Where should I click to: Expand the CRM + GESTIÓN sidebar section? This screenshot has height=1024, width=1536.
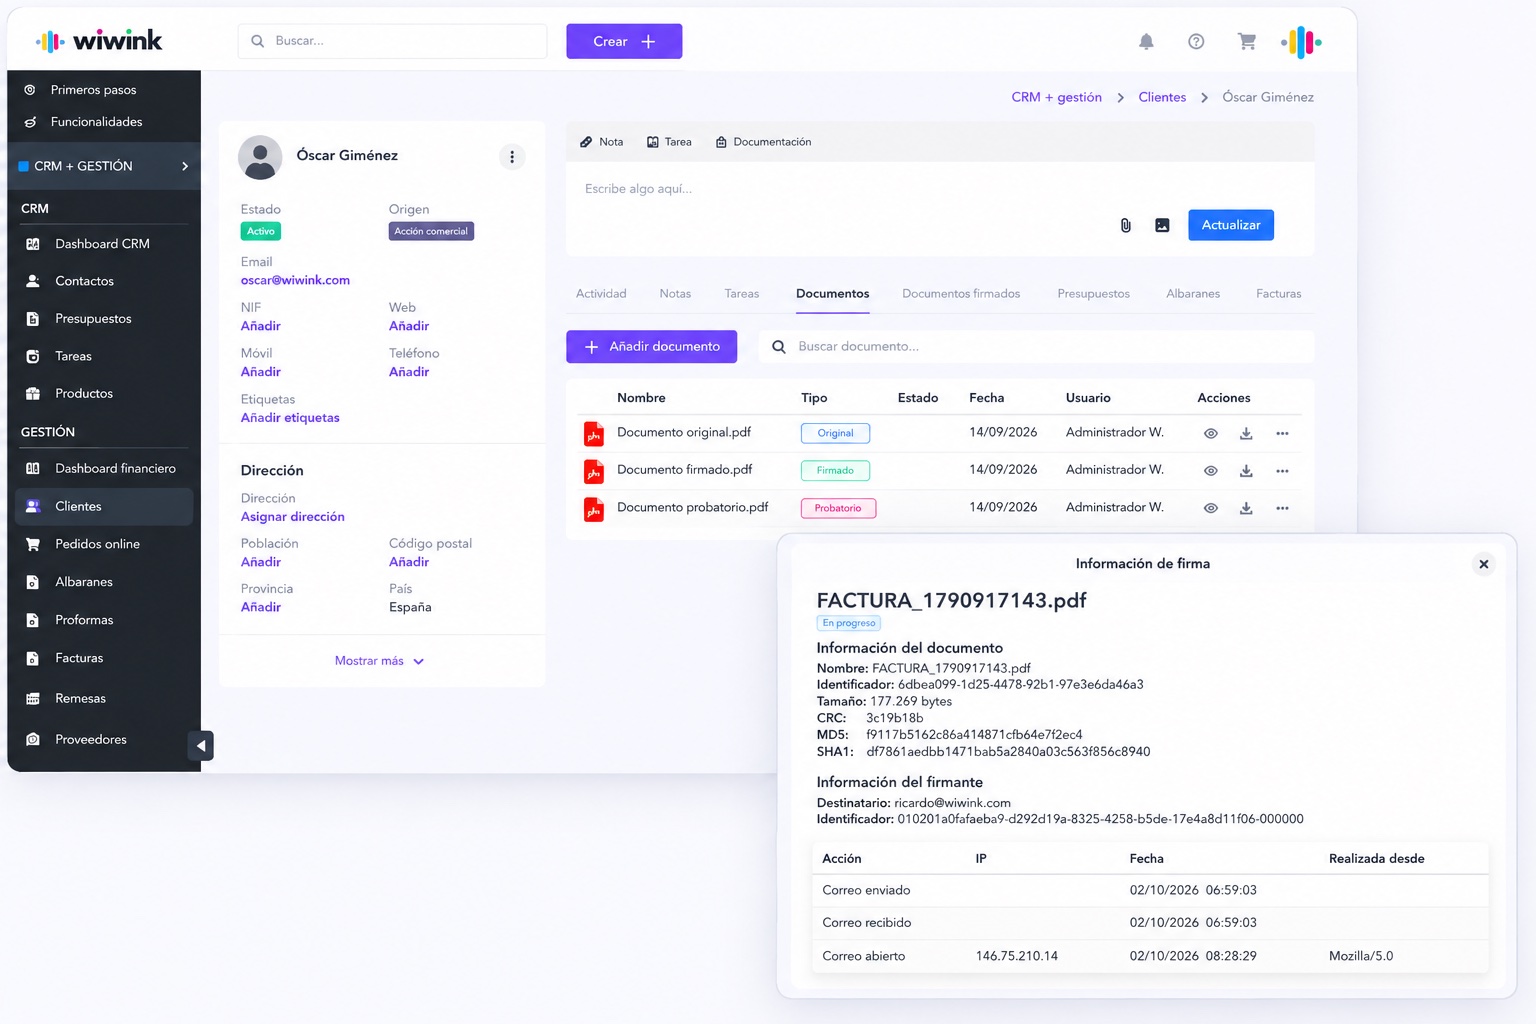pos(104,166)
